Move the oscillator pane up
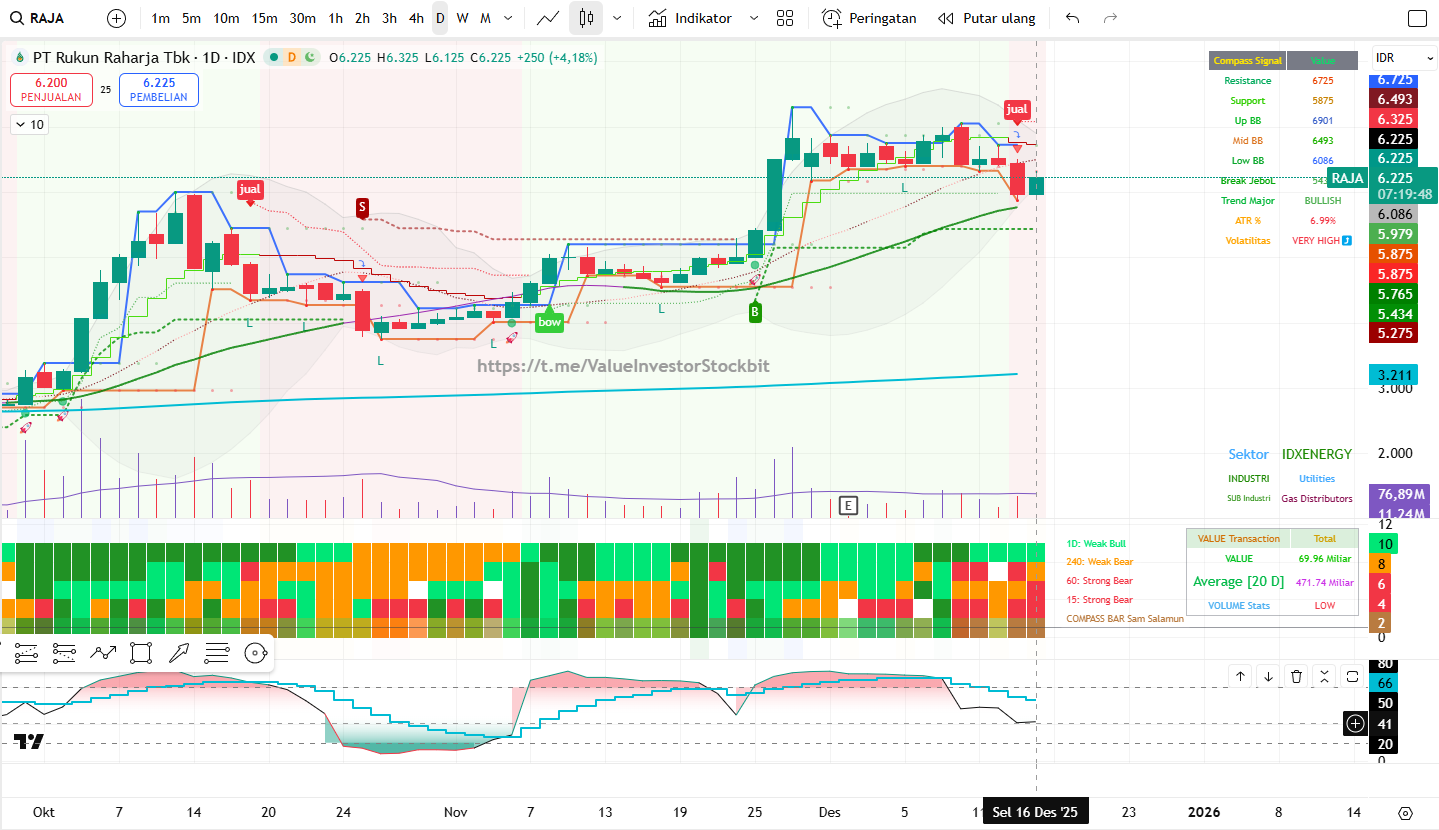This screenshot has height=830, width=1439. [1240, 676]
